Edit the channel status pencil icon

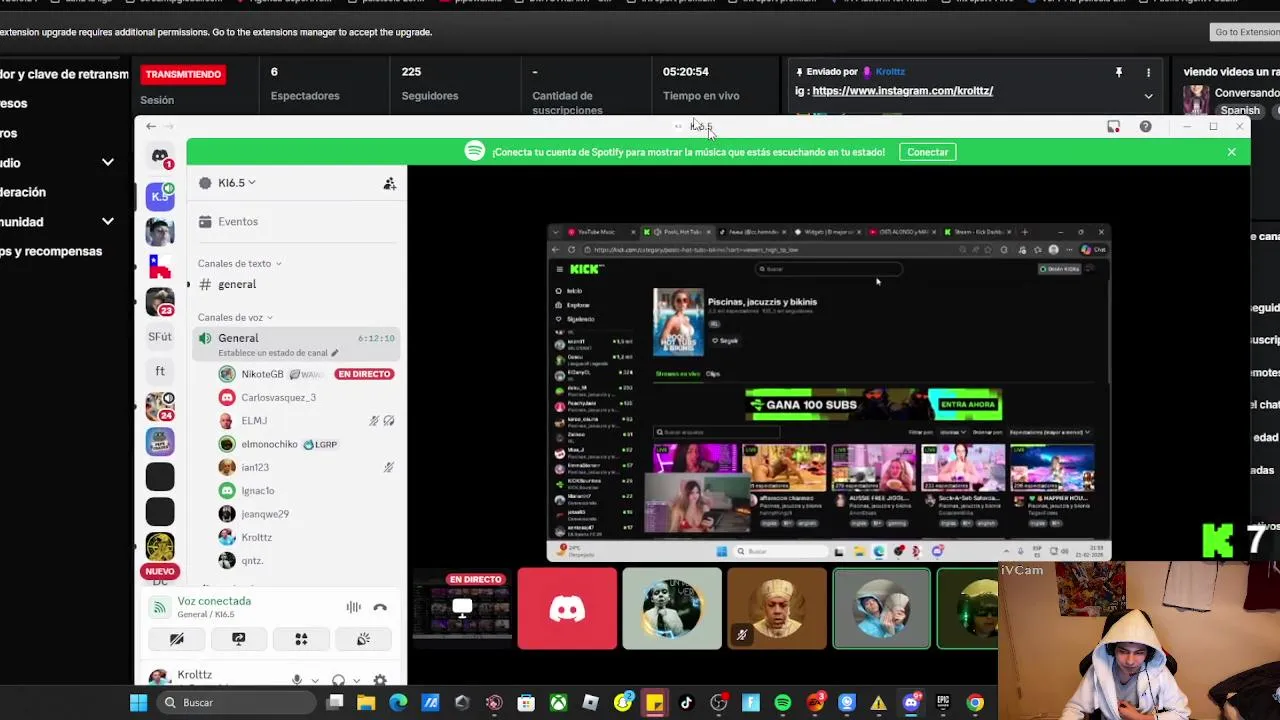[334, 353]
